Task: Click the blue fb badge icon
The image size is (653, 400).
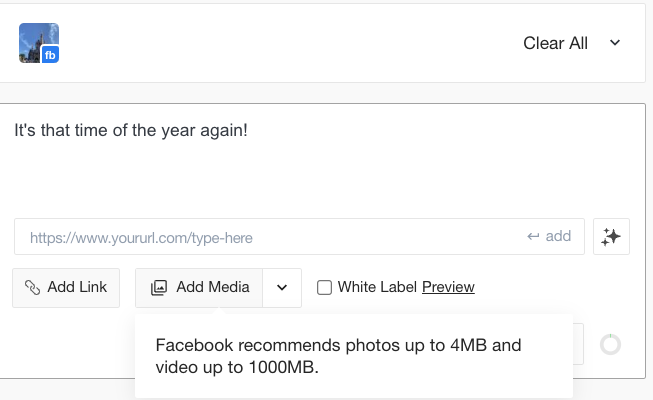Action: [50, 55]
